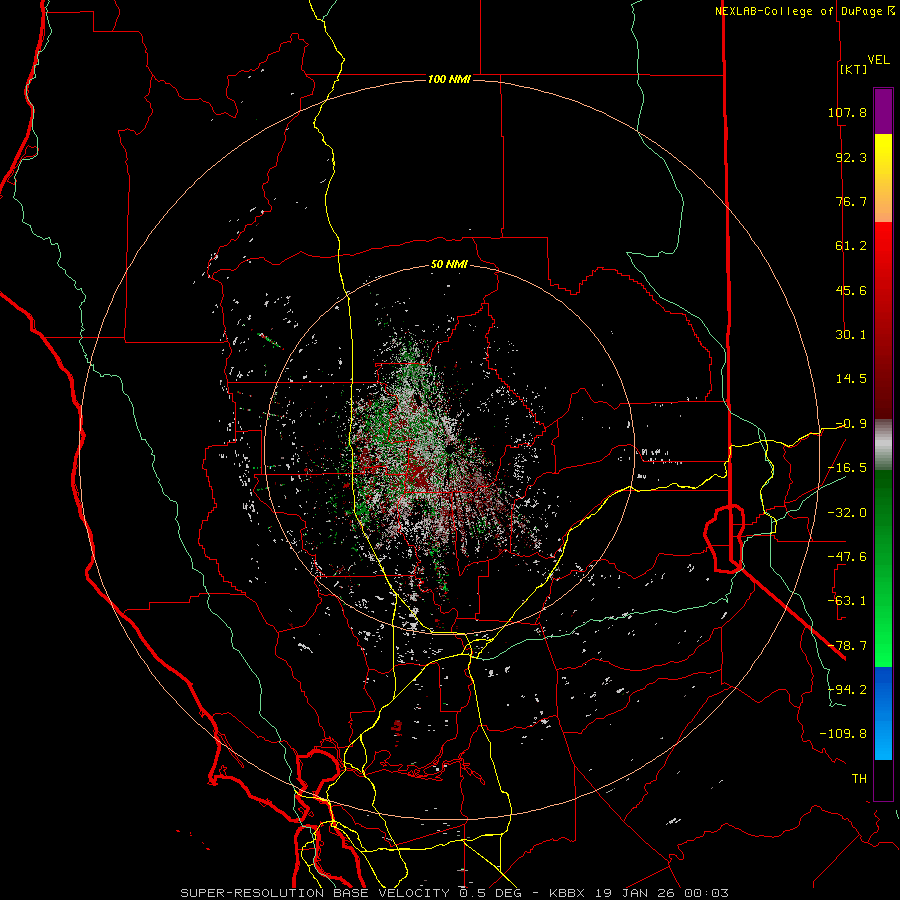Click the gray near-zero segment of color bar
This screenshot has height=900, width=900.
883,445
